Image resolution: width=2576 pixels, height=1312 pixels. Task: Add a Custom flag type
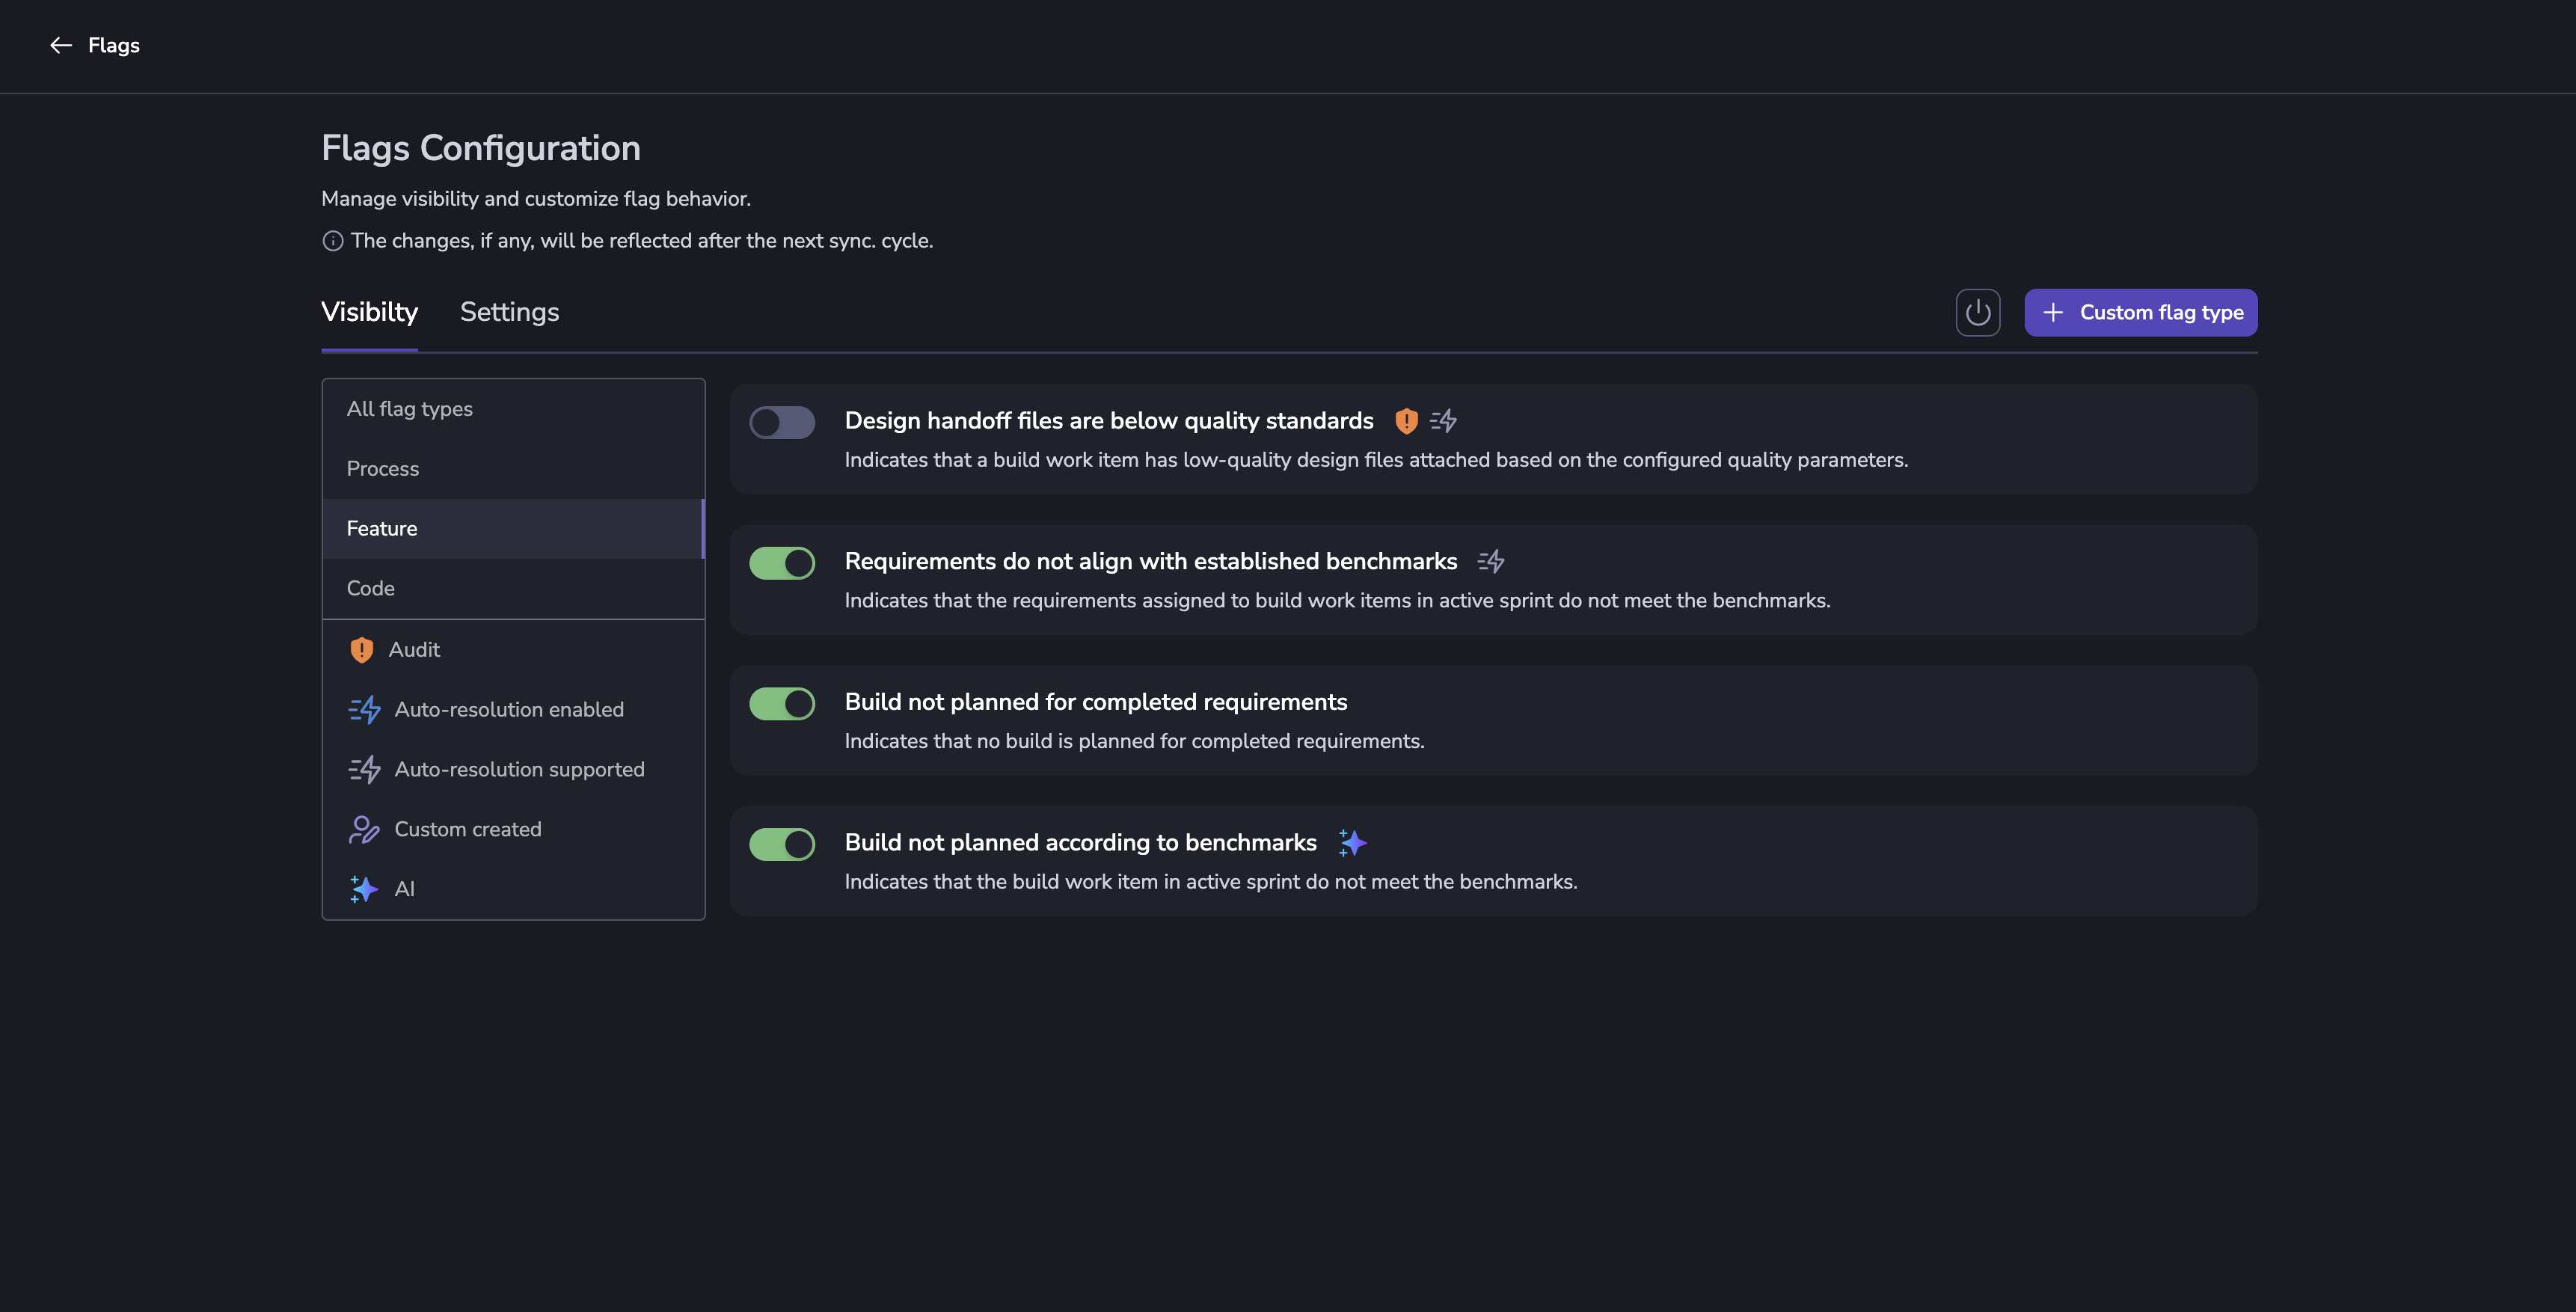point(2140,312)
